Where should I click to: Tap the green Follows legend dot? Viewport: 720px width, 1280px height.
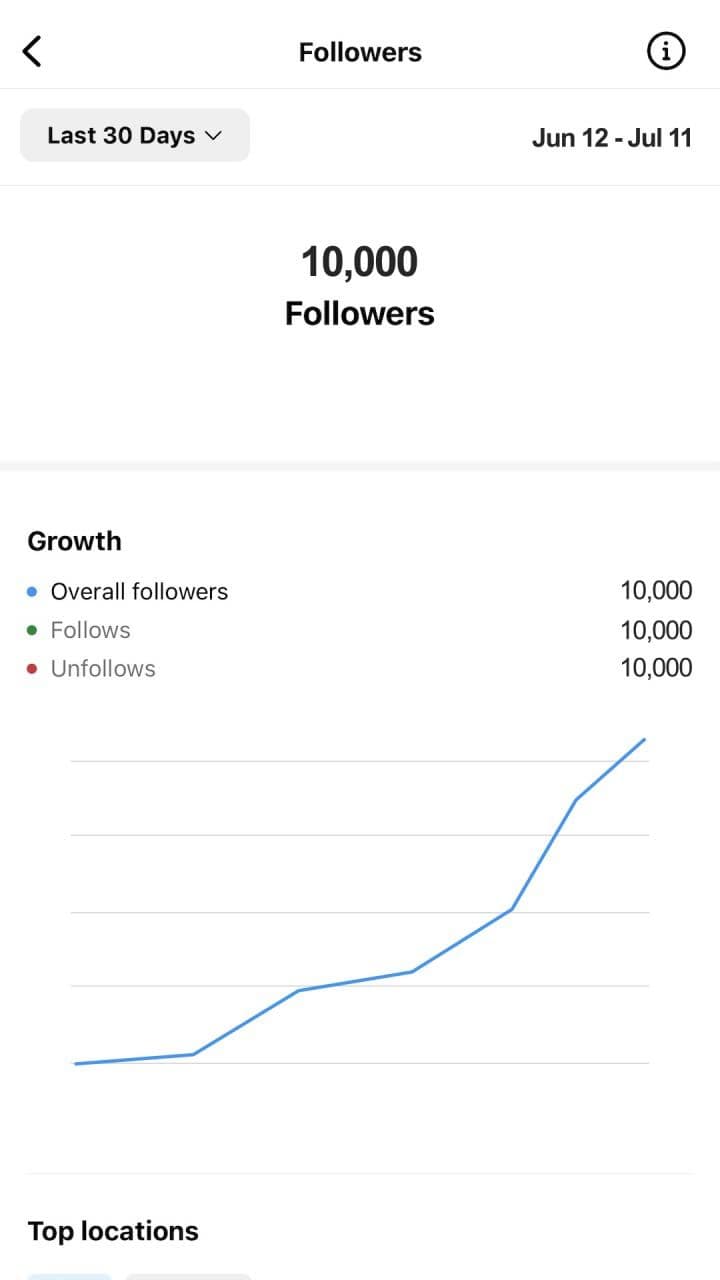[x=31, y=630]
